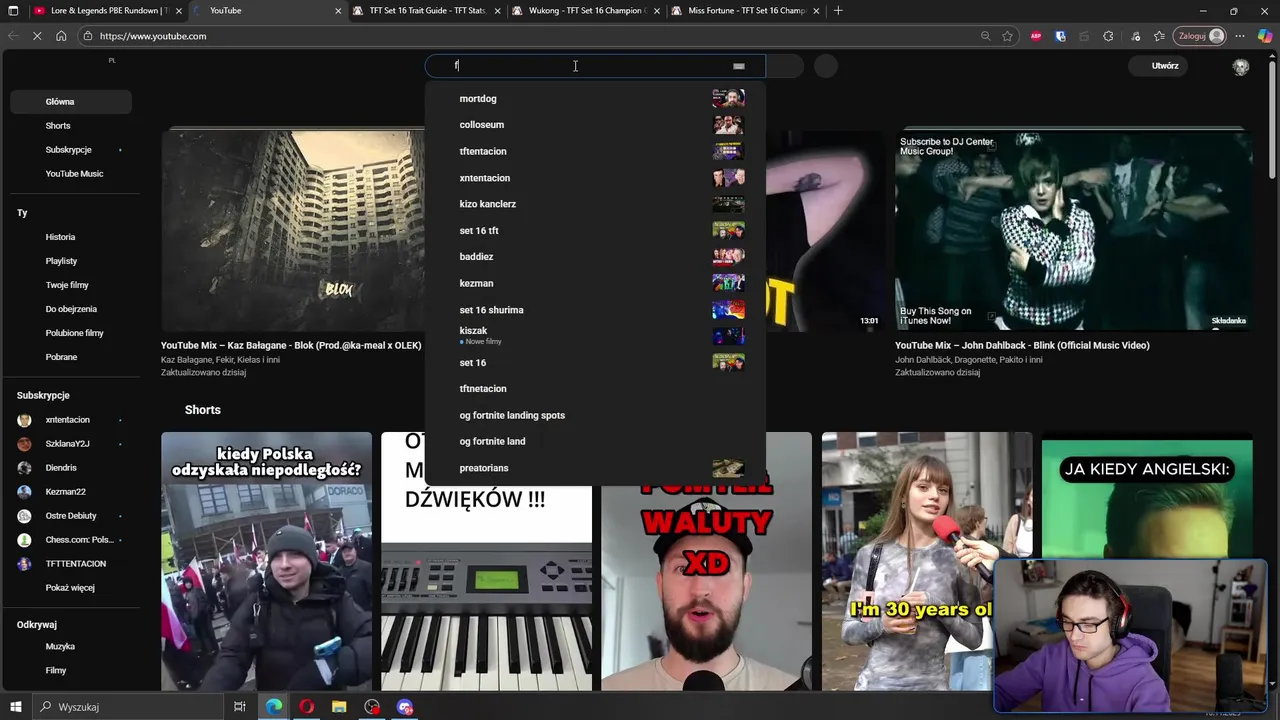Open Task View on the taskbar

[x=240, y=707]
